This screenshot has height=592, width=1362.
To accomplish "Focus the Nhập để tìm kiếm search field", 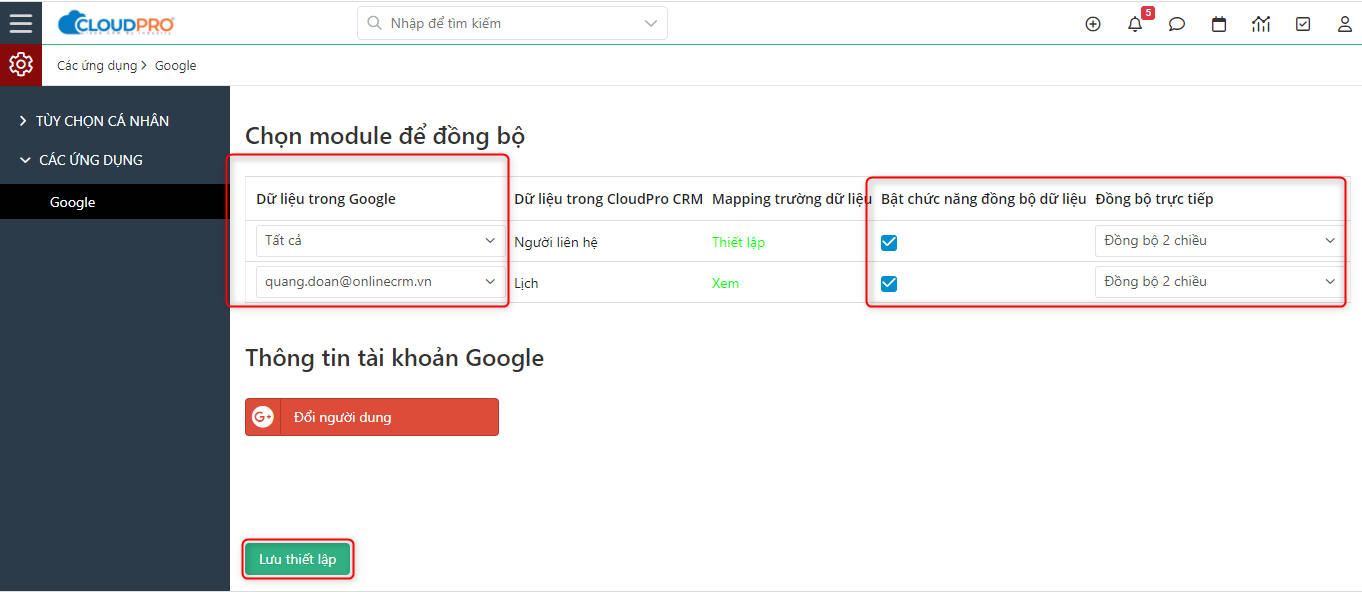I will point(512,23).
